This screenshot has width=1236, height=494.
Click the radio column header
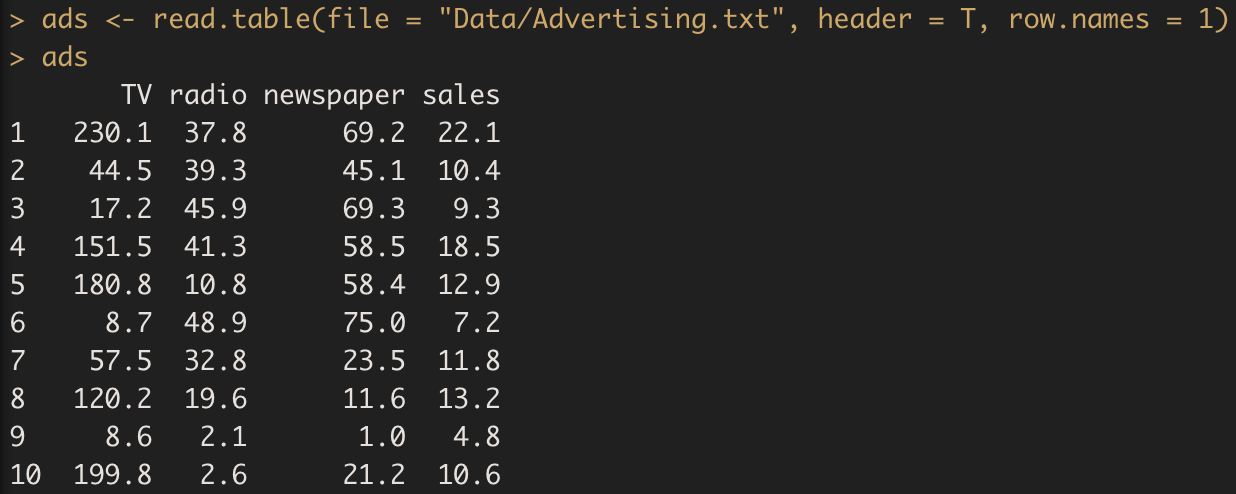[207, 96]
